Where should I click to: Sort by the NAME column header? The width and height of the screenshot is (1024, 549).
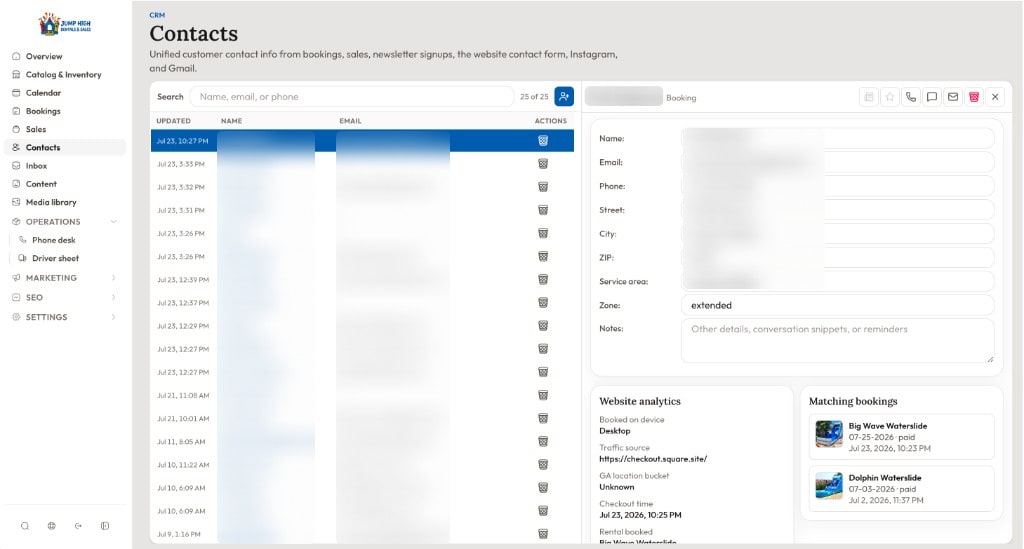pyautogui.click(x=231, y=121)
